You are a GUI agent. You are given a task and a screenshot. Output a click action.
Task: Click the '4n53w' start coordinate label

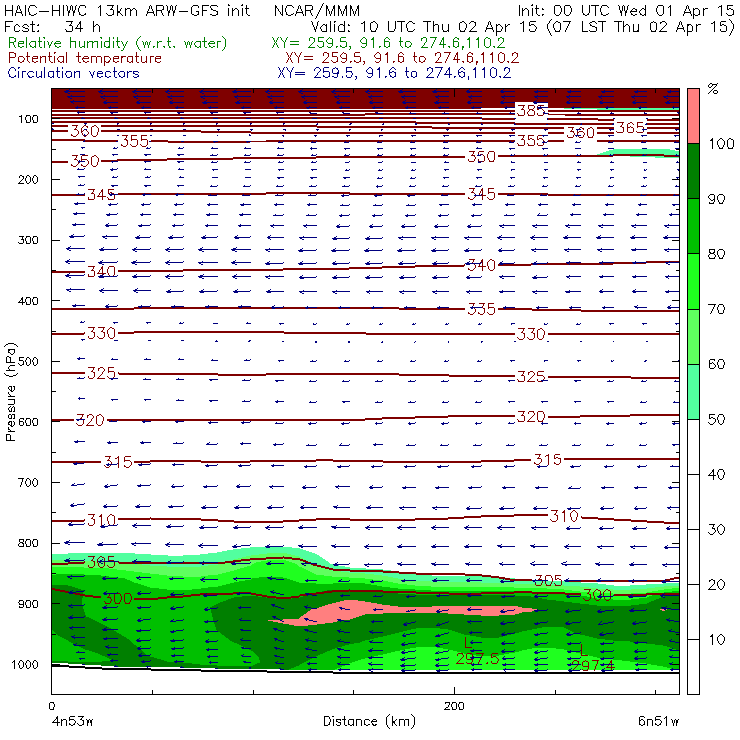(73, 721)
